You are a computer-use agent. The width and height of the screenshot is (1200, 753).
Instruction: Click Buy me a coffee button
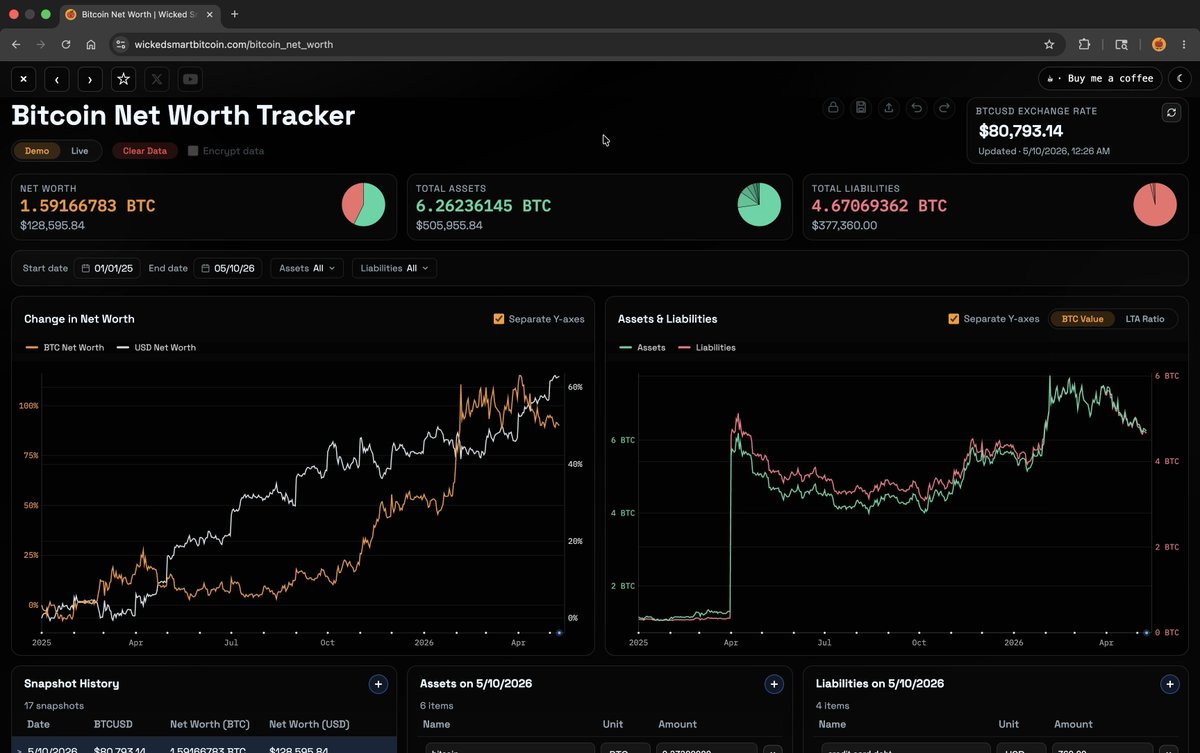1101,78
